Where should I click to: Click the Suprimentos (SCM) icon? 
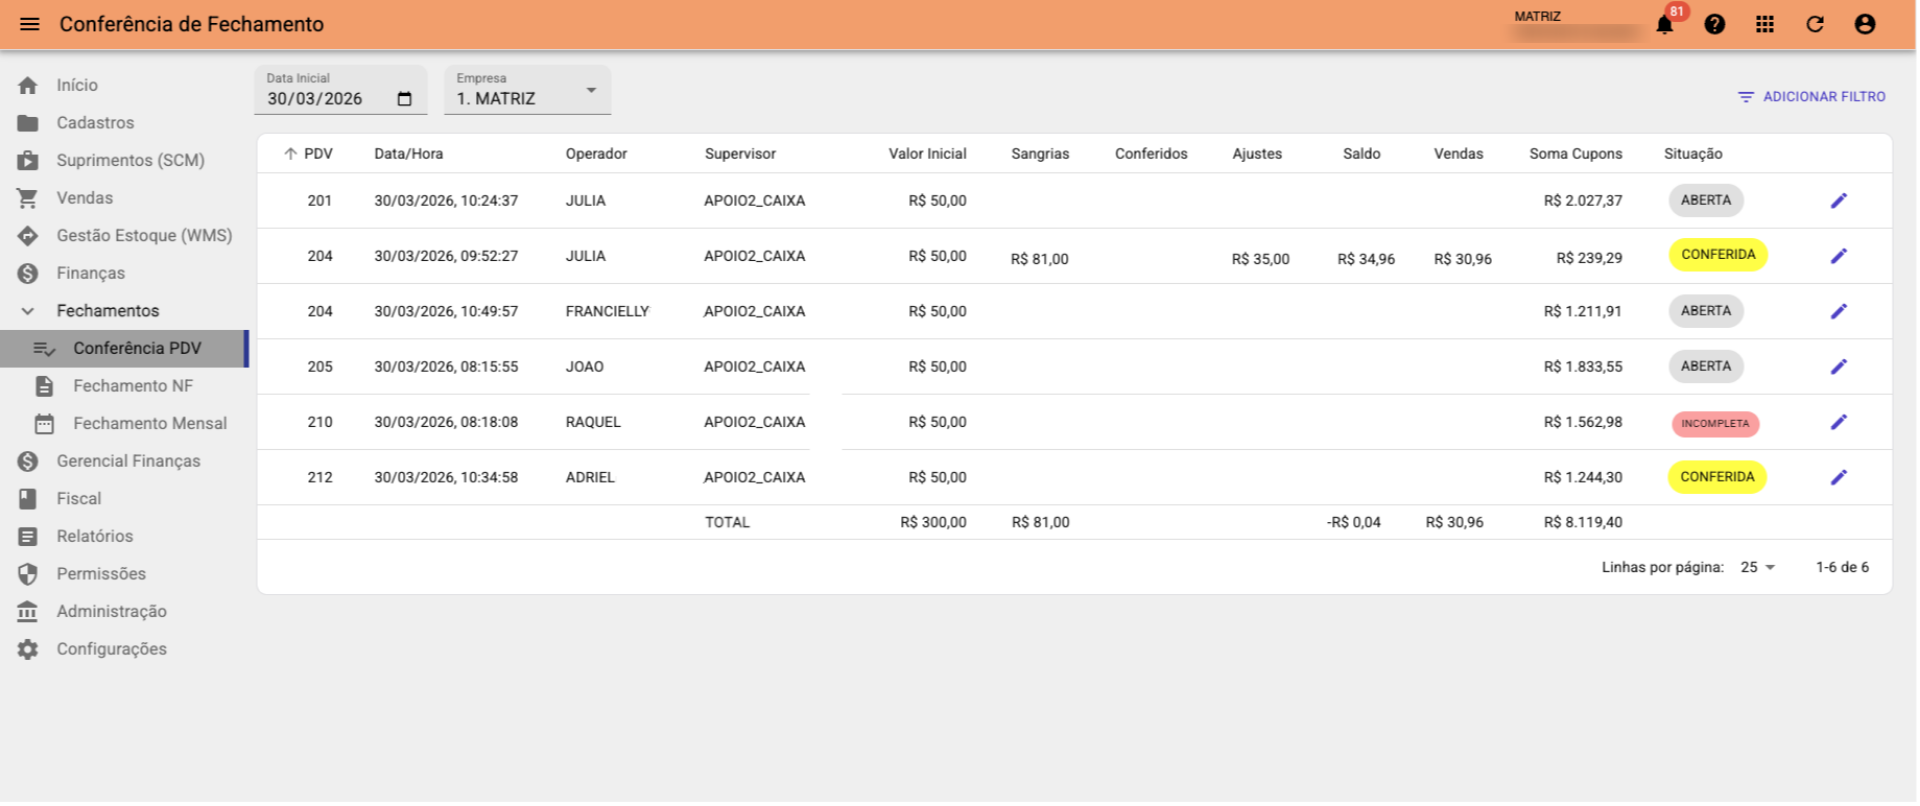coord(28,160)
